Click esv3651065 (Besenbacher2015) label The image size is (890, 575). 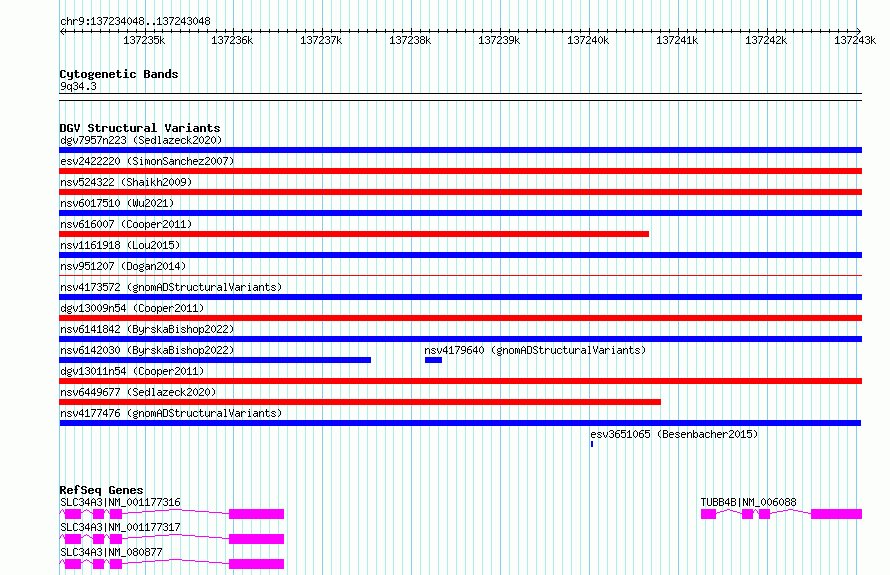674,434
